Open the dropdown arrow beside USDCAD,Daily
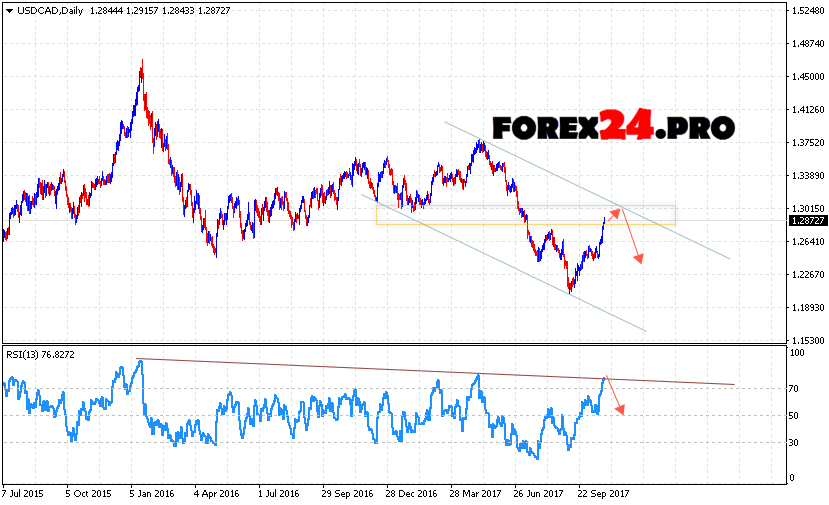The height and width of the screenshot is (505, 829). pyautogui.click(x=8, y=9)
